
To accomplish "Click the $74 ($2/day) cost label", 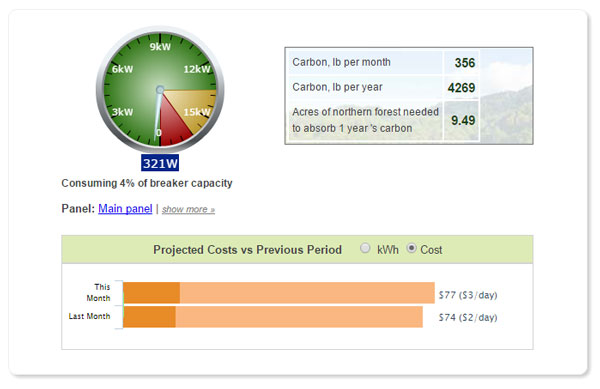I will click(x=468, y=317).
